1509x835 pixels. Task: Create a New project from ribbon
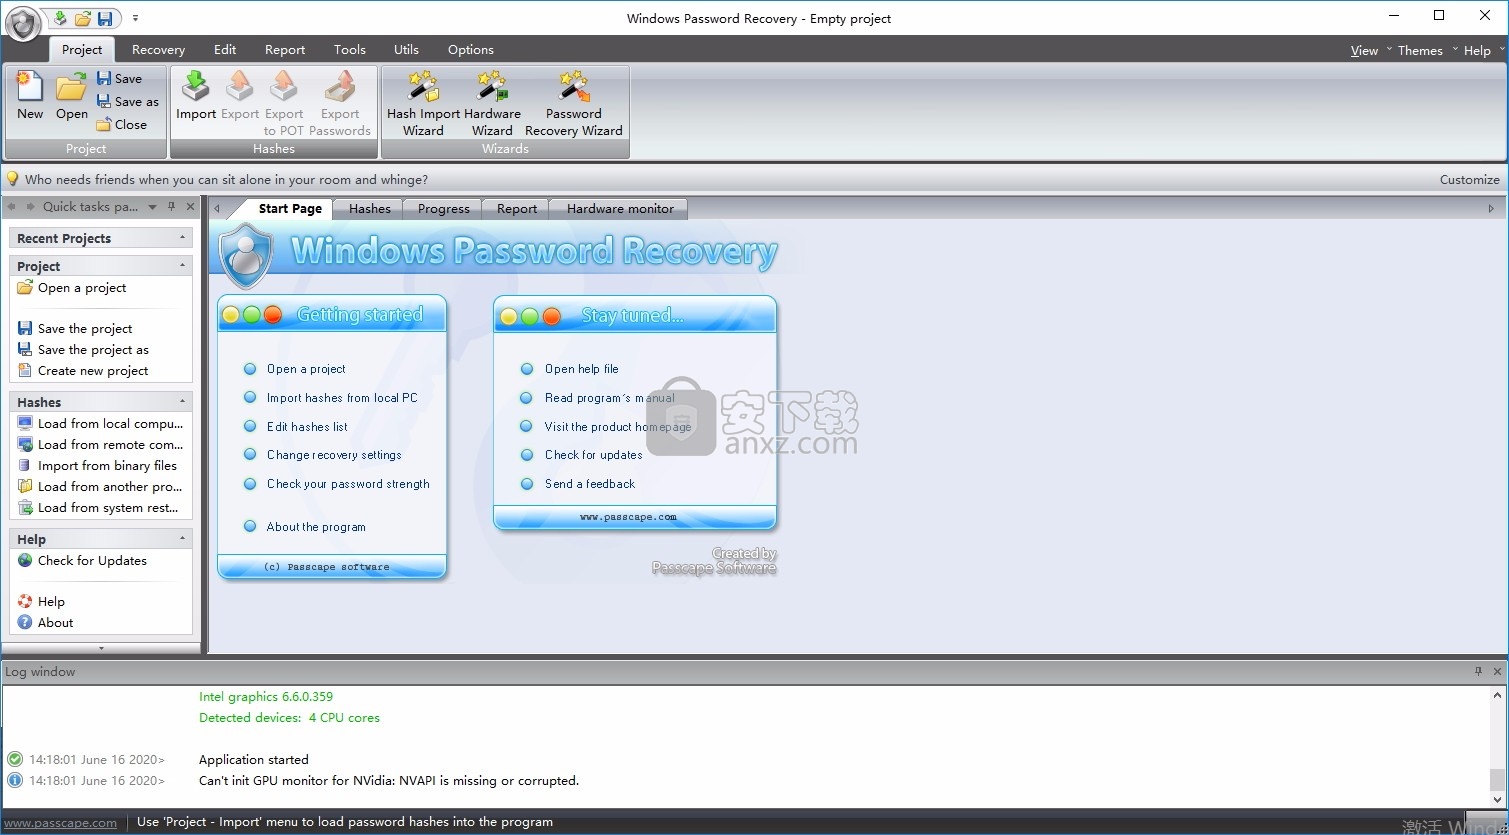(30, 96)
